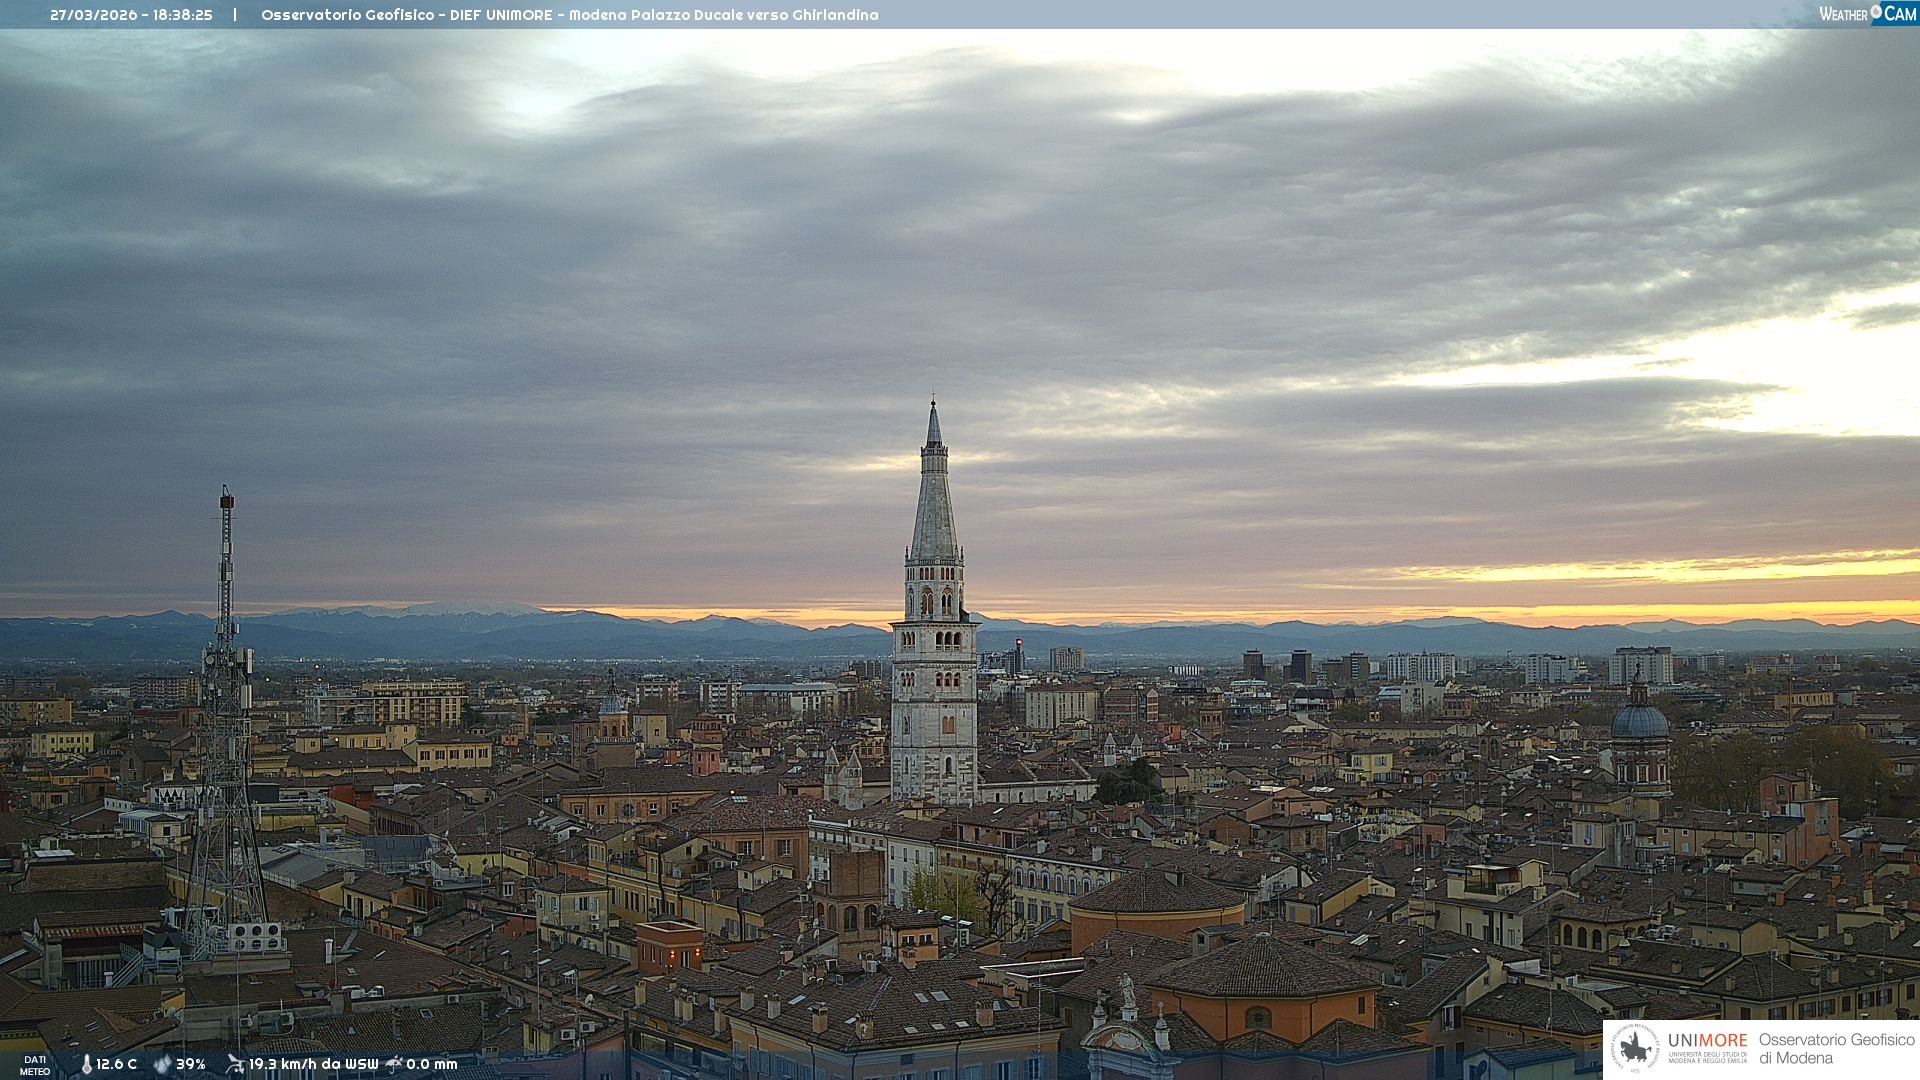Click the wind anemometer icon

click(235, 1064)
